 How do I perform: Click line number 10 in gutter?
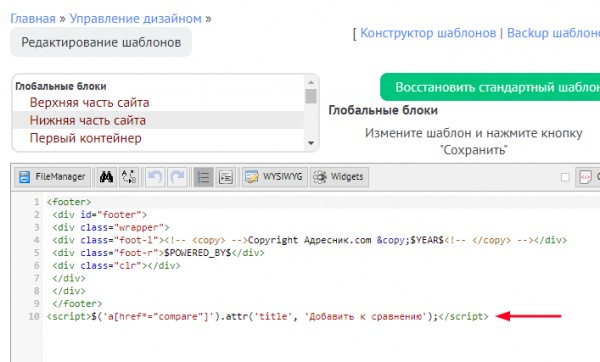(x=34, y=316)
